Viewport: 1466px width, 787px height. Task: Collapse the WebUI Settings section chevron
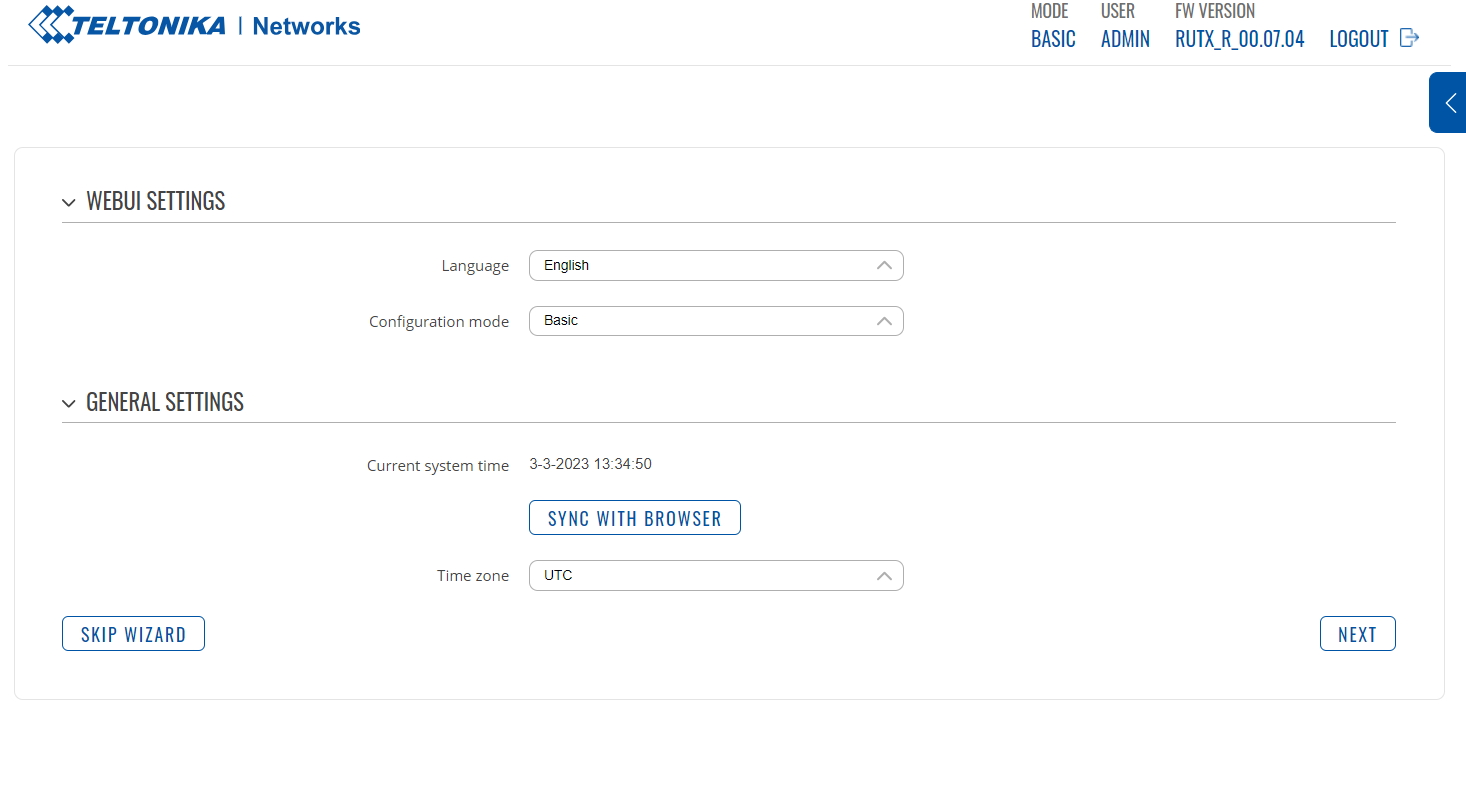coord(69,203)
